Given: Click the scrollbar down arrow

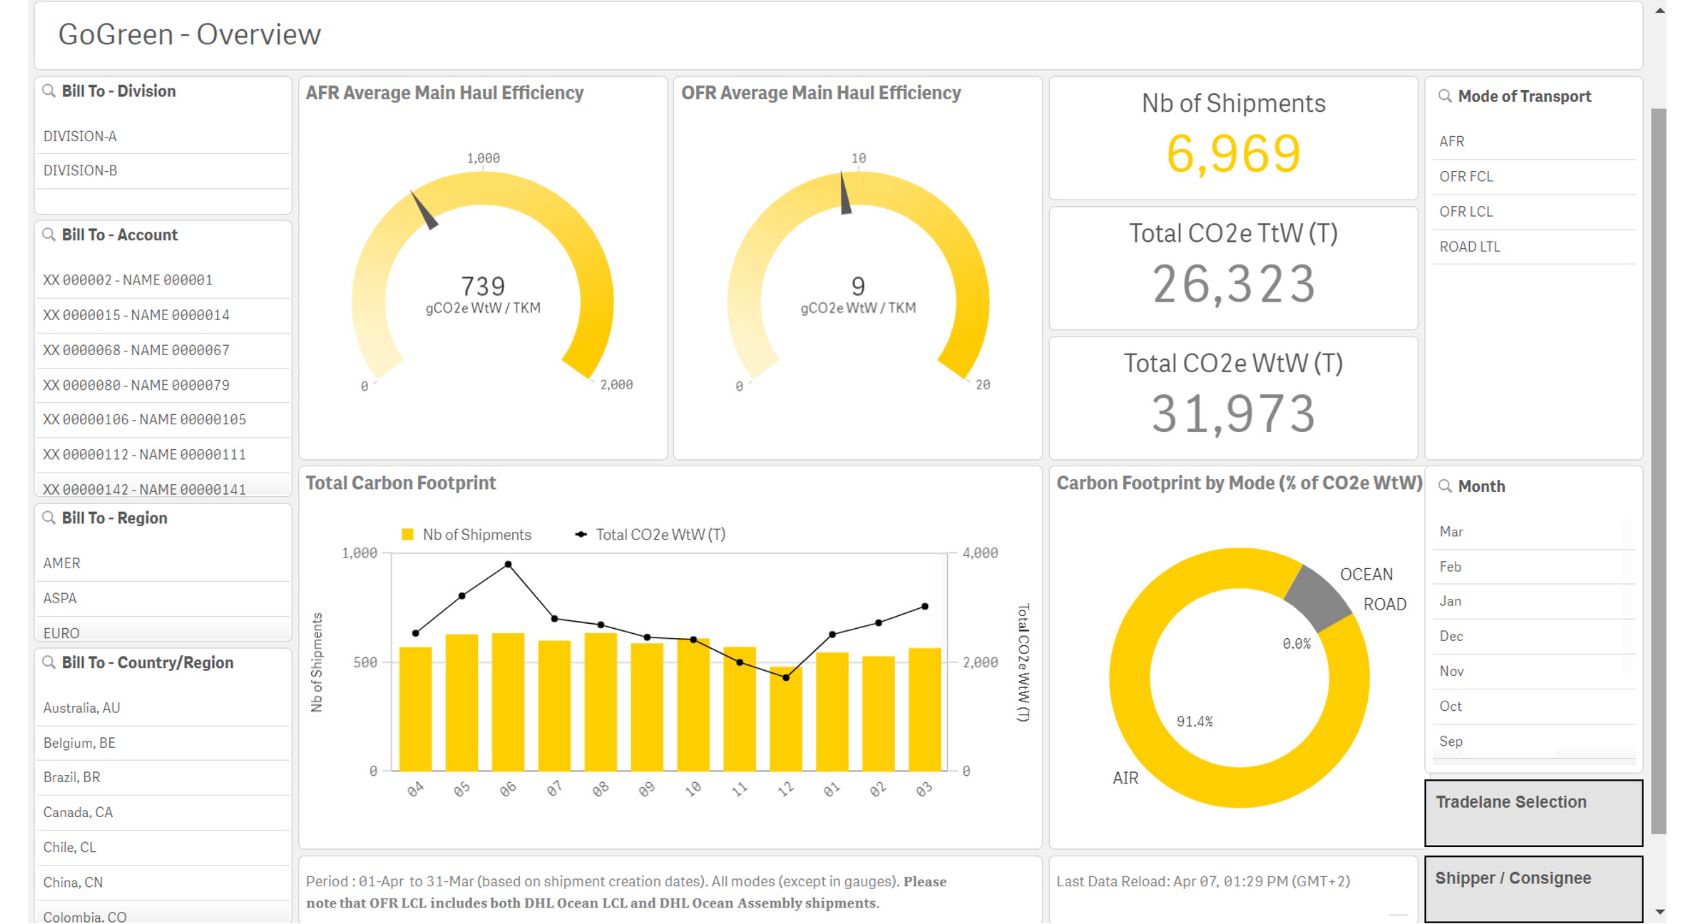Looking at the screenshot, I should pyautogui.click(x=1660, y=911).
